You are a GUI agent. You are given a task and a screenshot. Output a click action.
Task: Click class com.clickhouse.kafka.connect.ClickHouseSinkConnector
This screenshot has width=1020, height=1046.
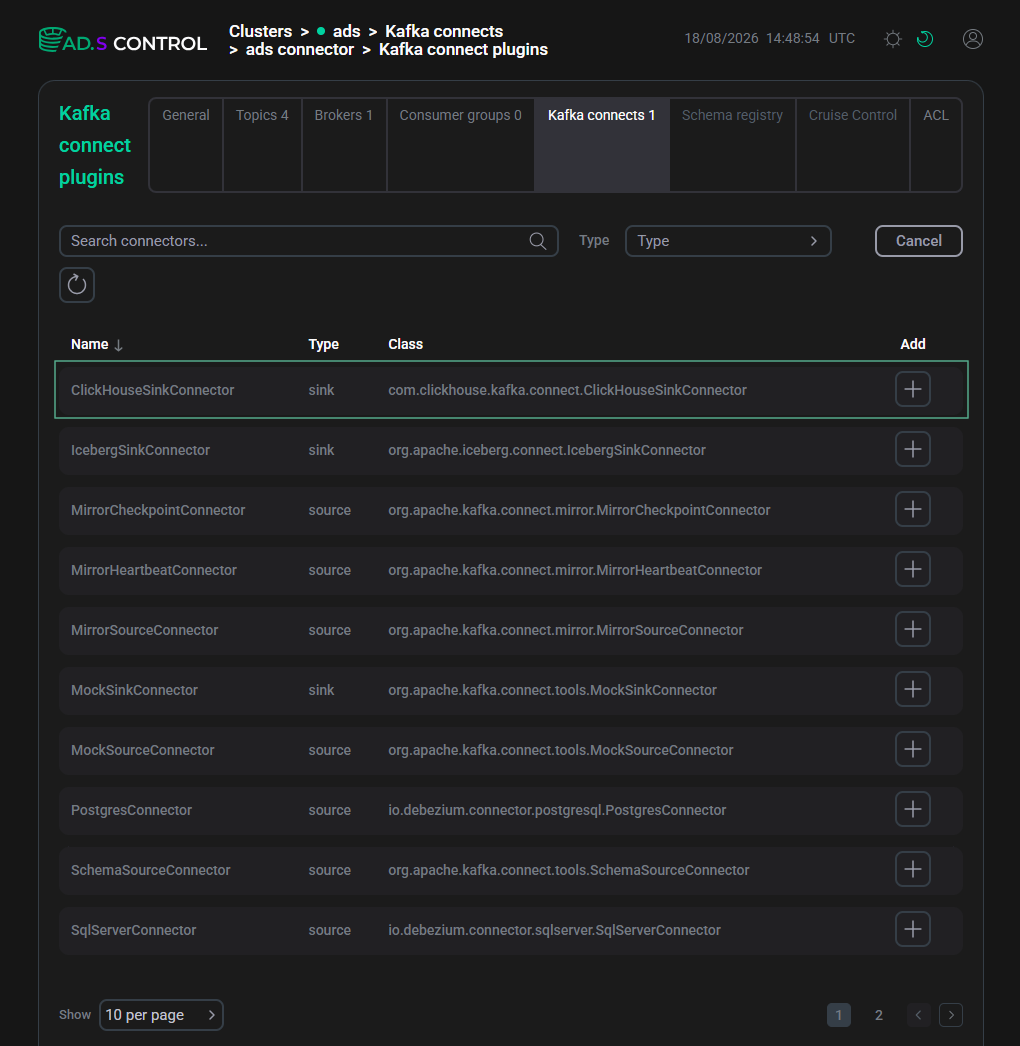coord(568,390)
